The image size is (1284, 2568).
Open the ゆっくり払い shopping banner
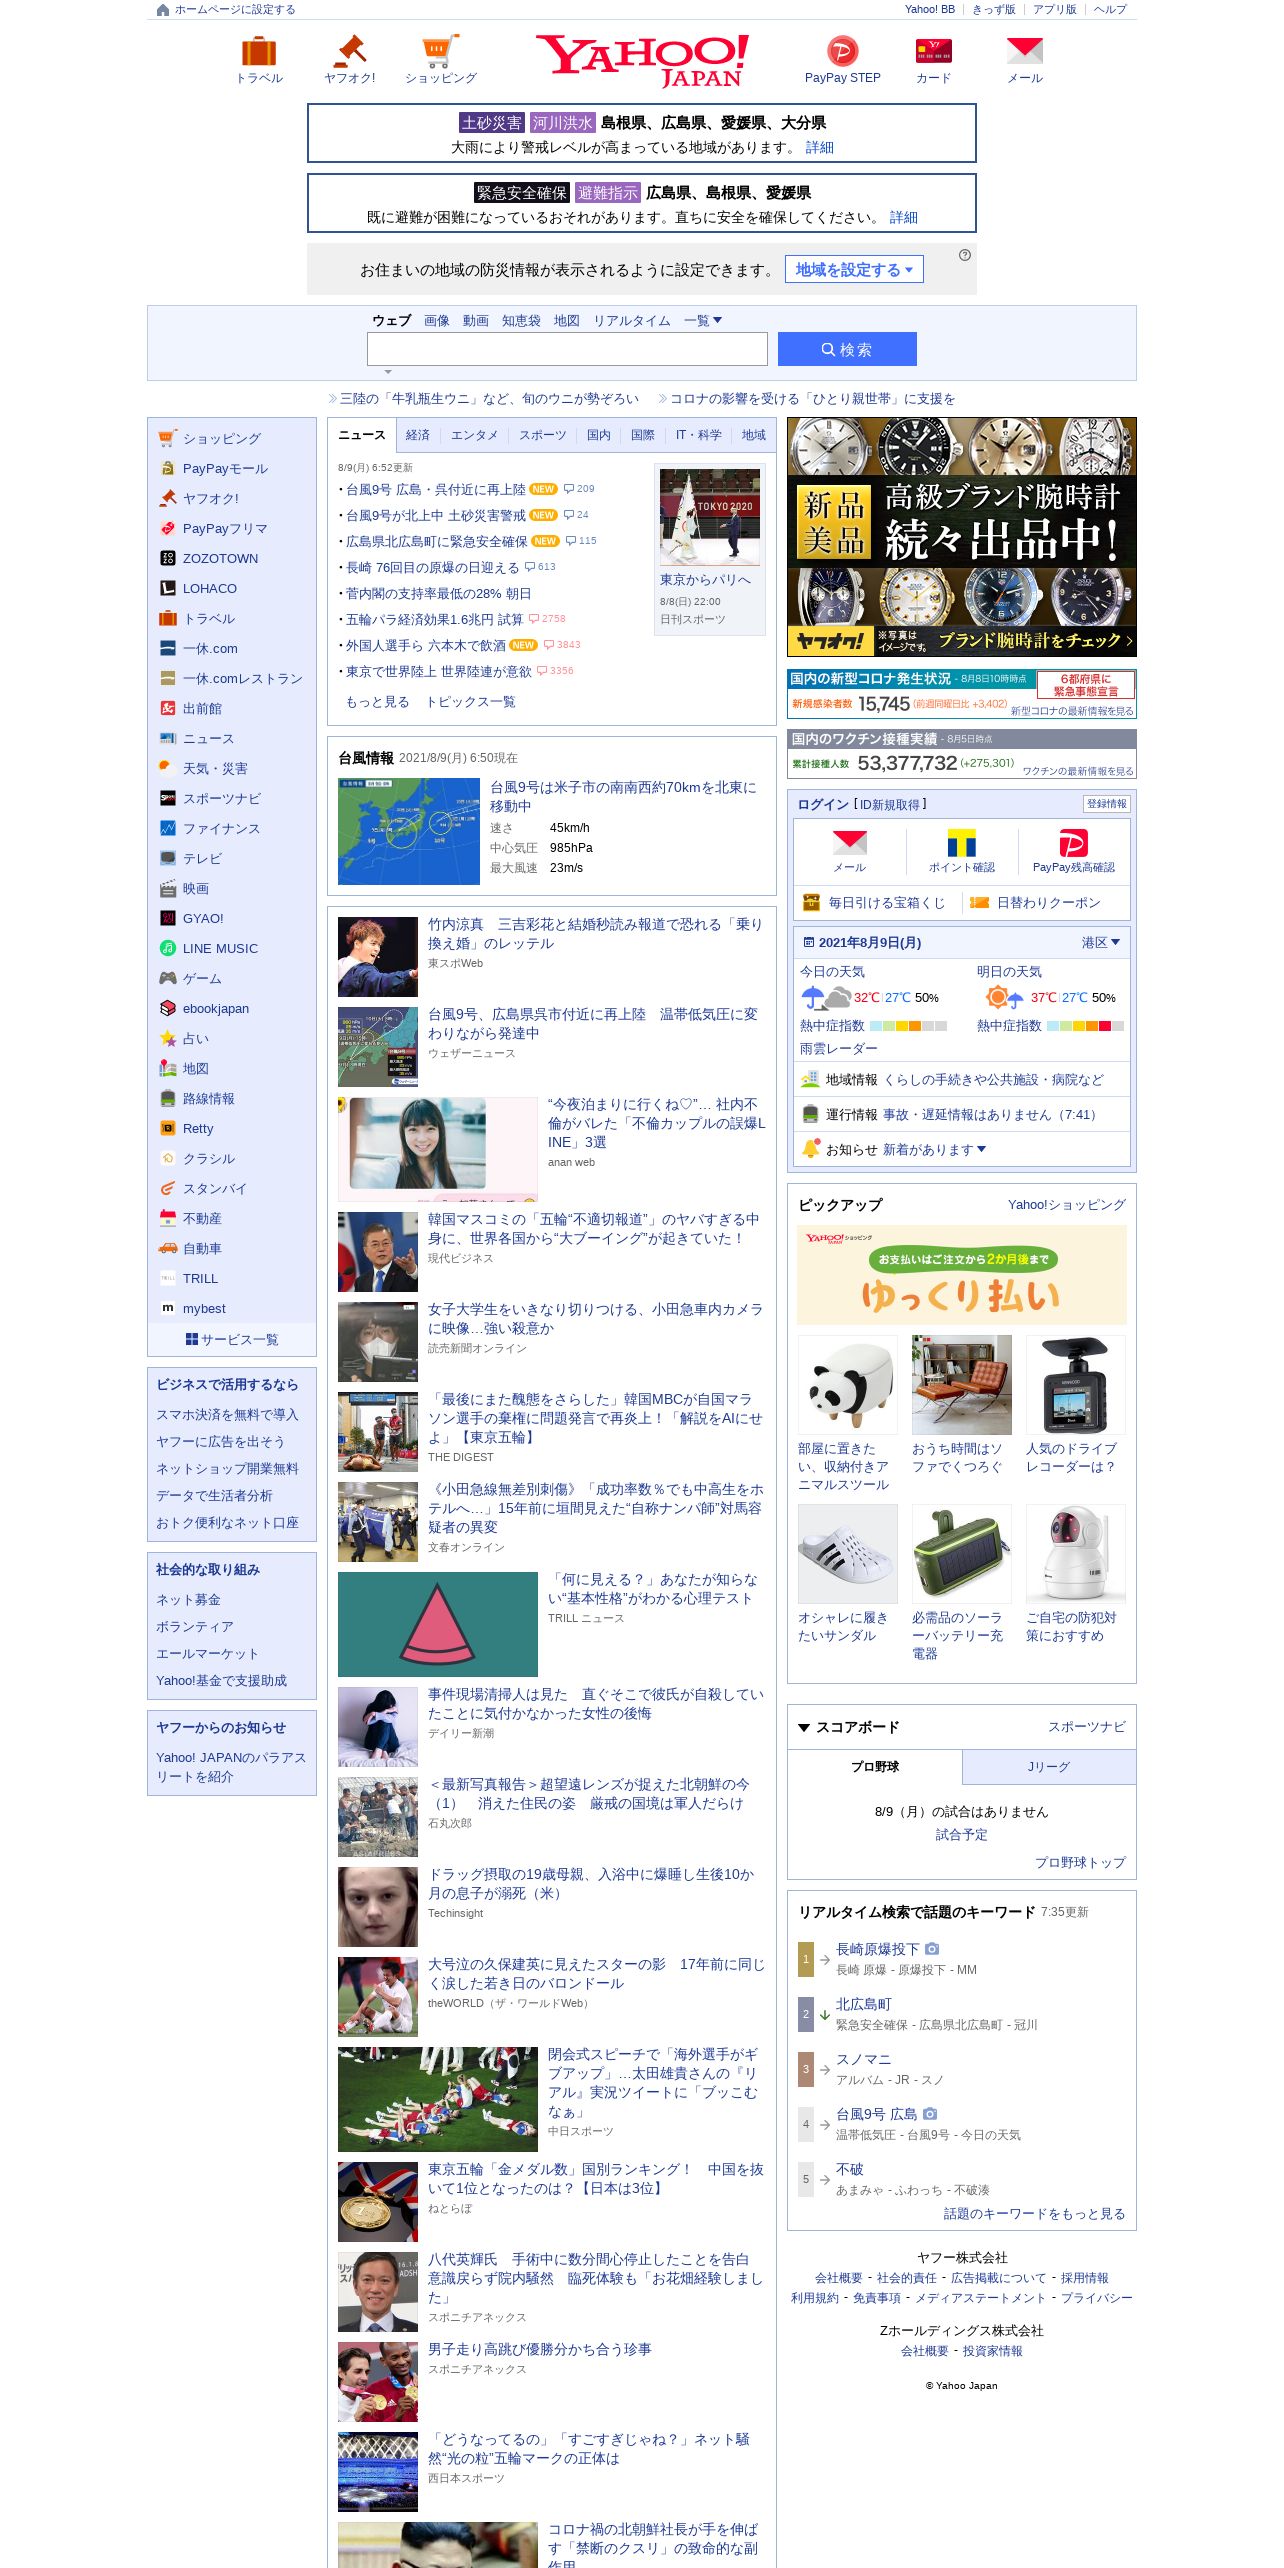(x=962, y=1275)
